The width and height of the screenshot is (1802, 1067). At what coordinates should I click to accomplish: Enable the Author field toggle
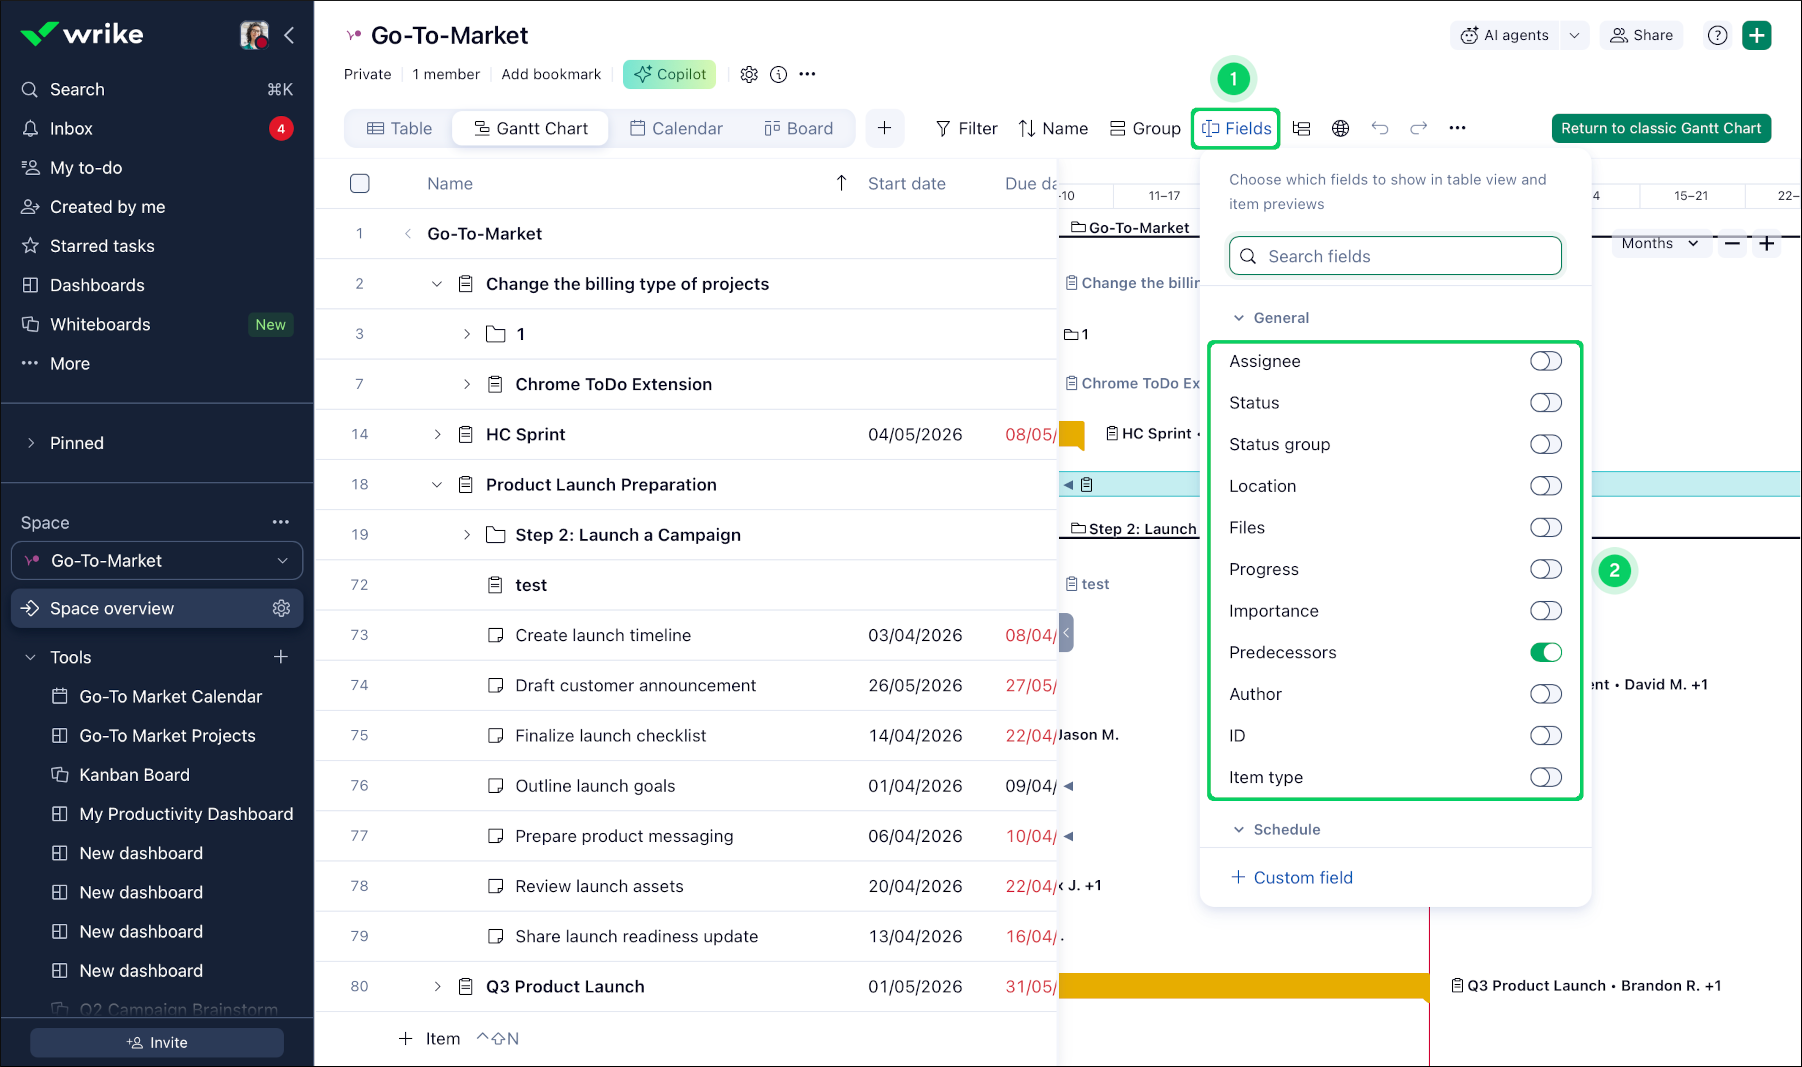(1545, 694)
